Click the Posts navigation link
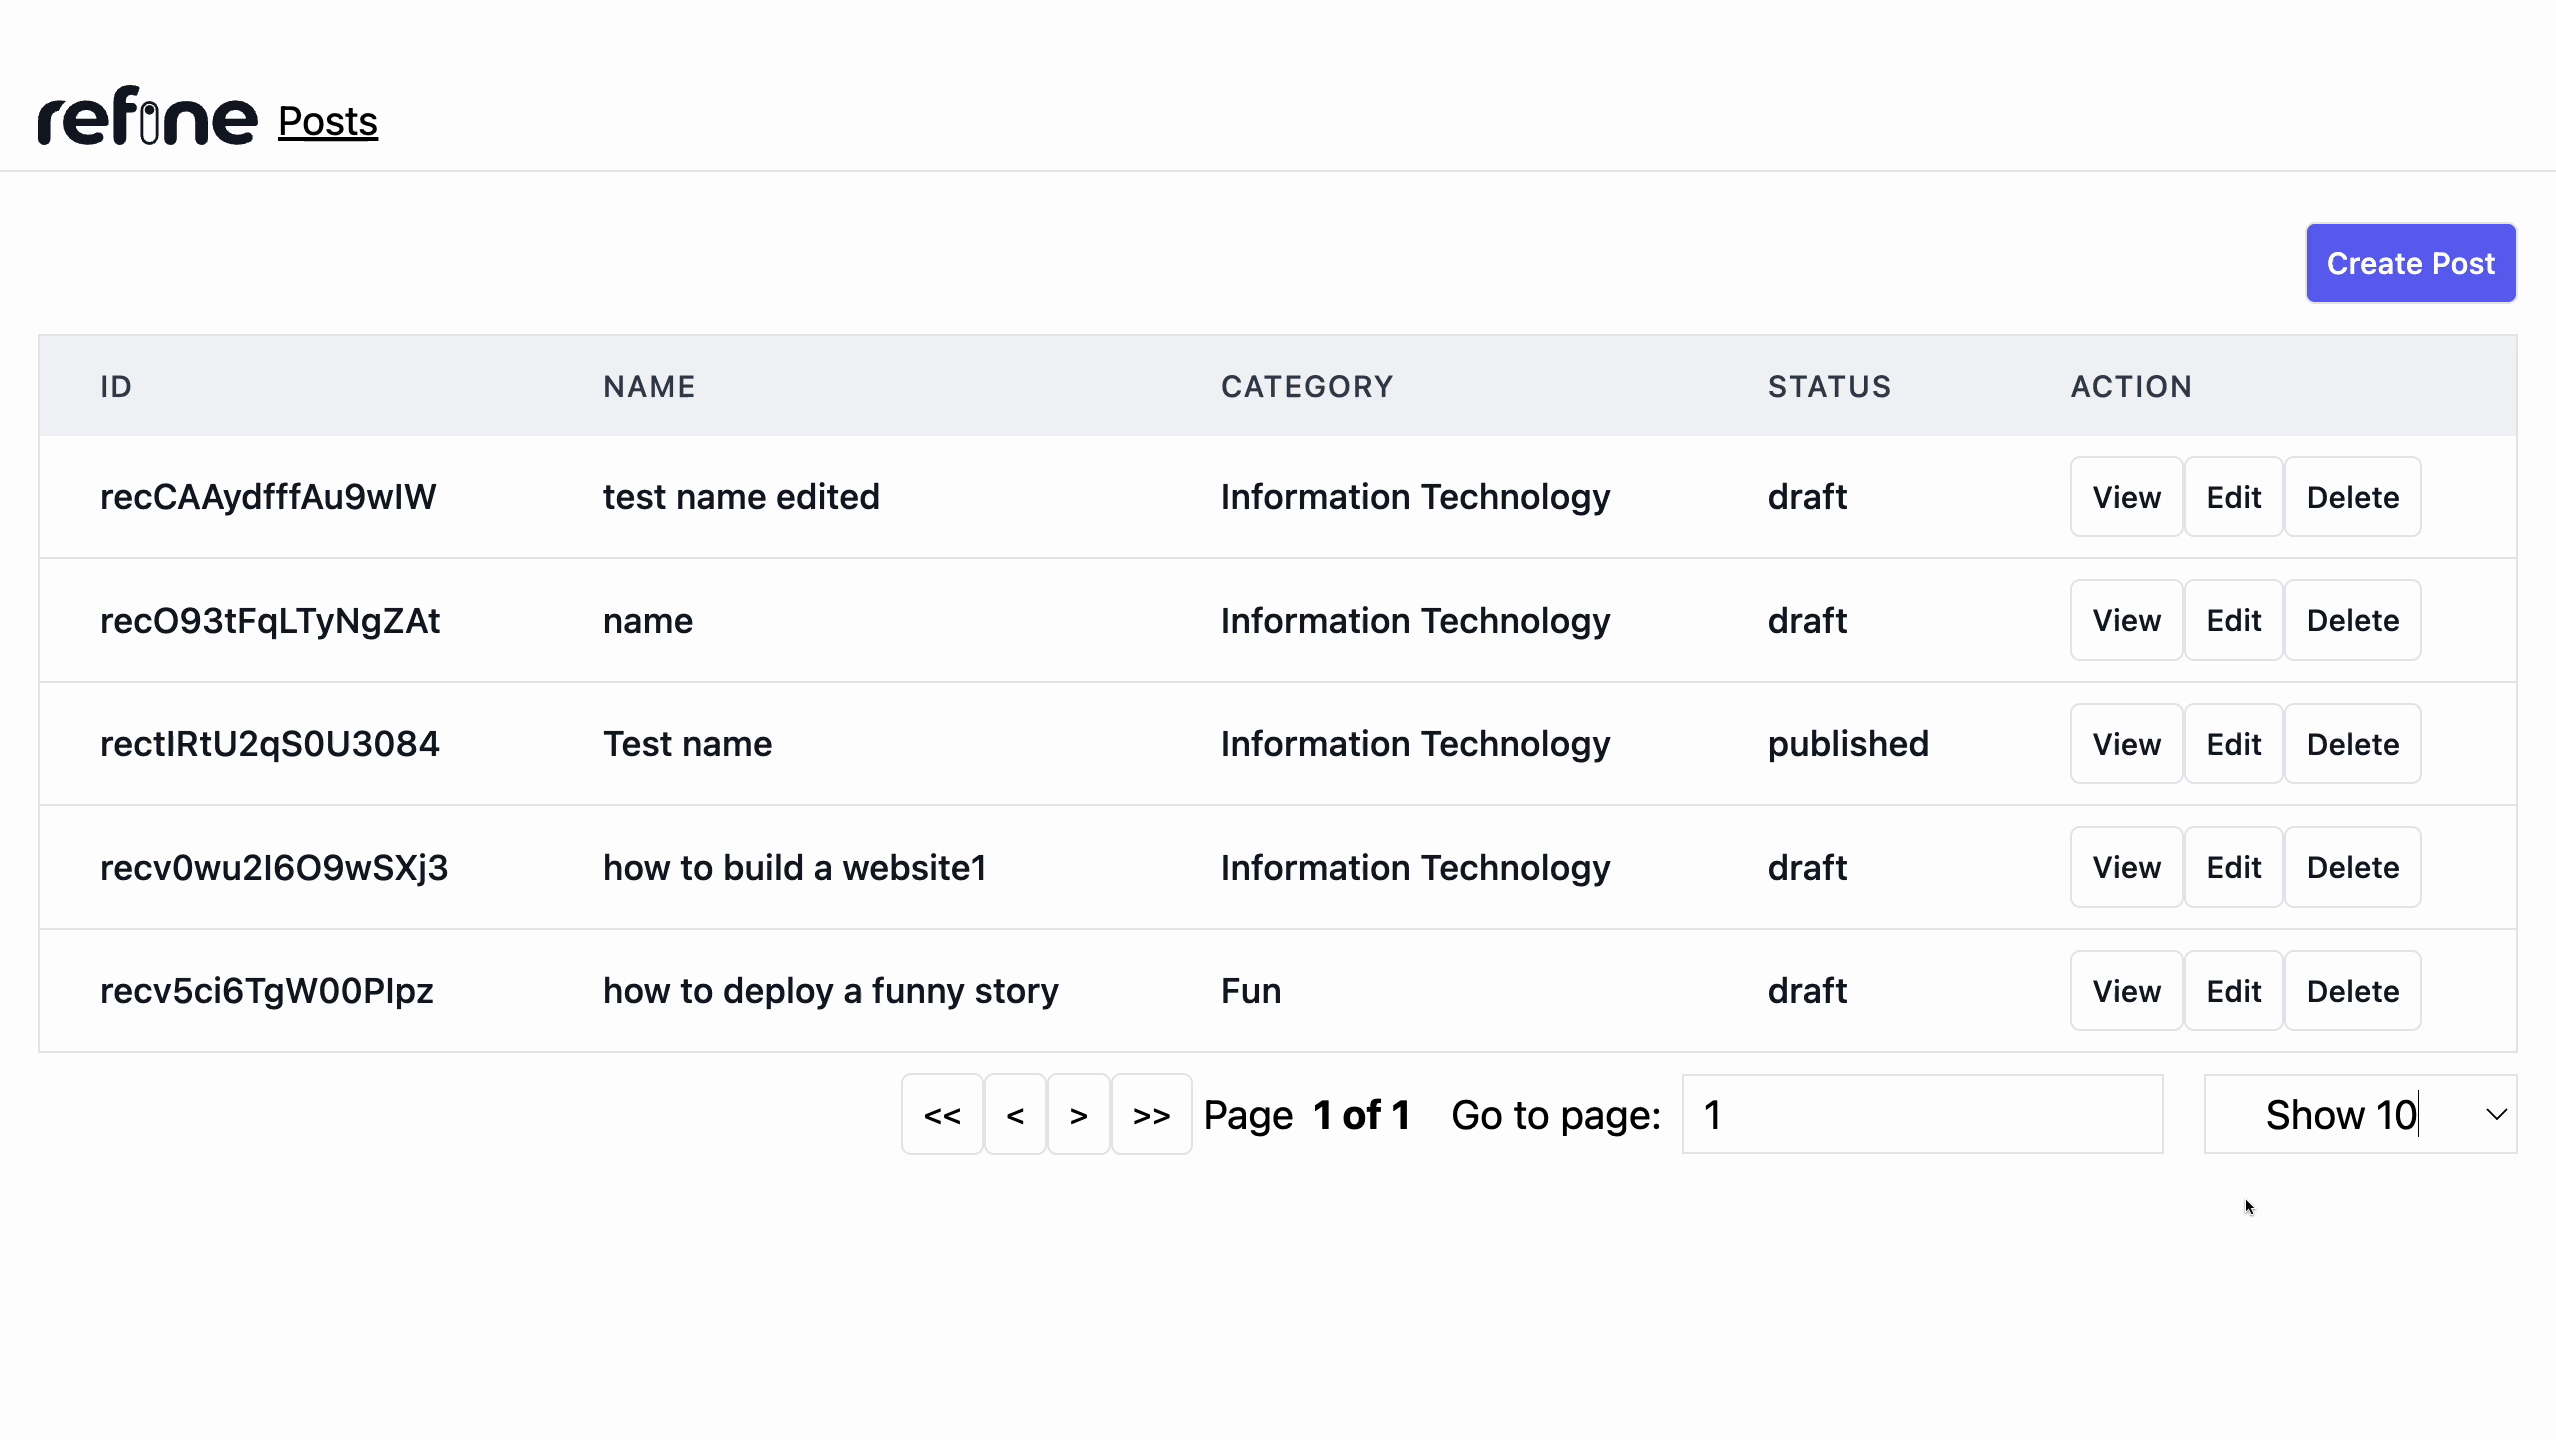The height and width of the screenshot is (1440, 2556). [x=327, y=121]
